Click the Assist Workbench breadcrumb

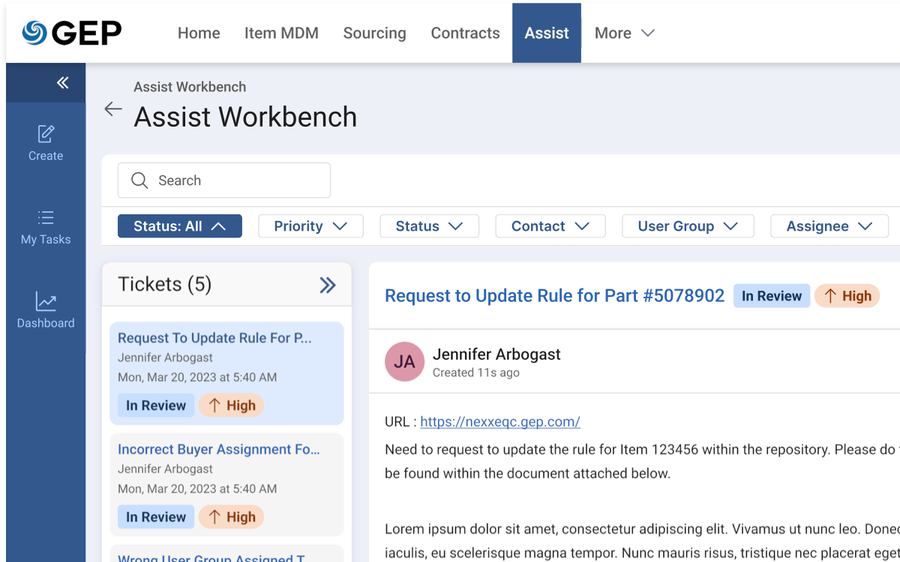[x=190, y=87]
